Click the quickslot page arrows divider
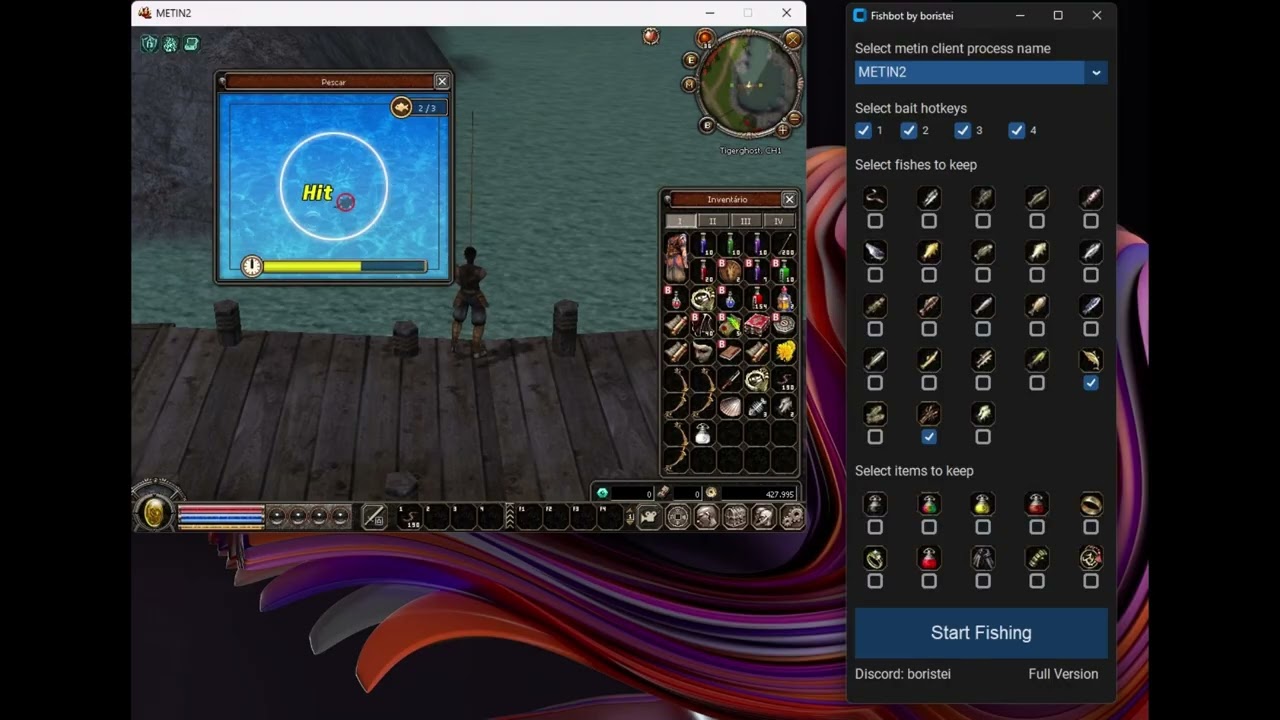This screenshot has width=1280, height=720. pos(509,516)
